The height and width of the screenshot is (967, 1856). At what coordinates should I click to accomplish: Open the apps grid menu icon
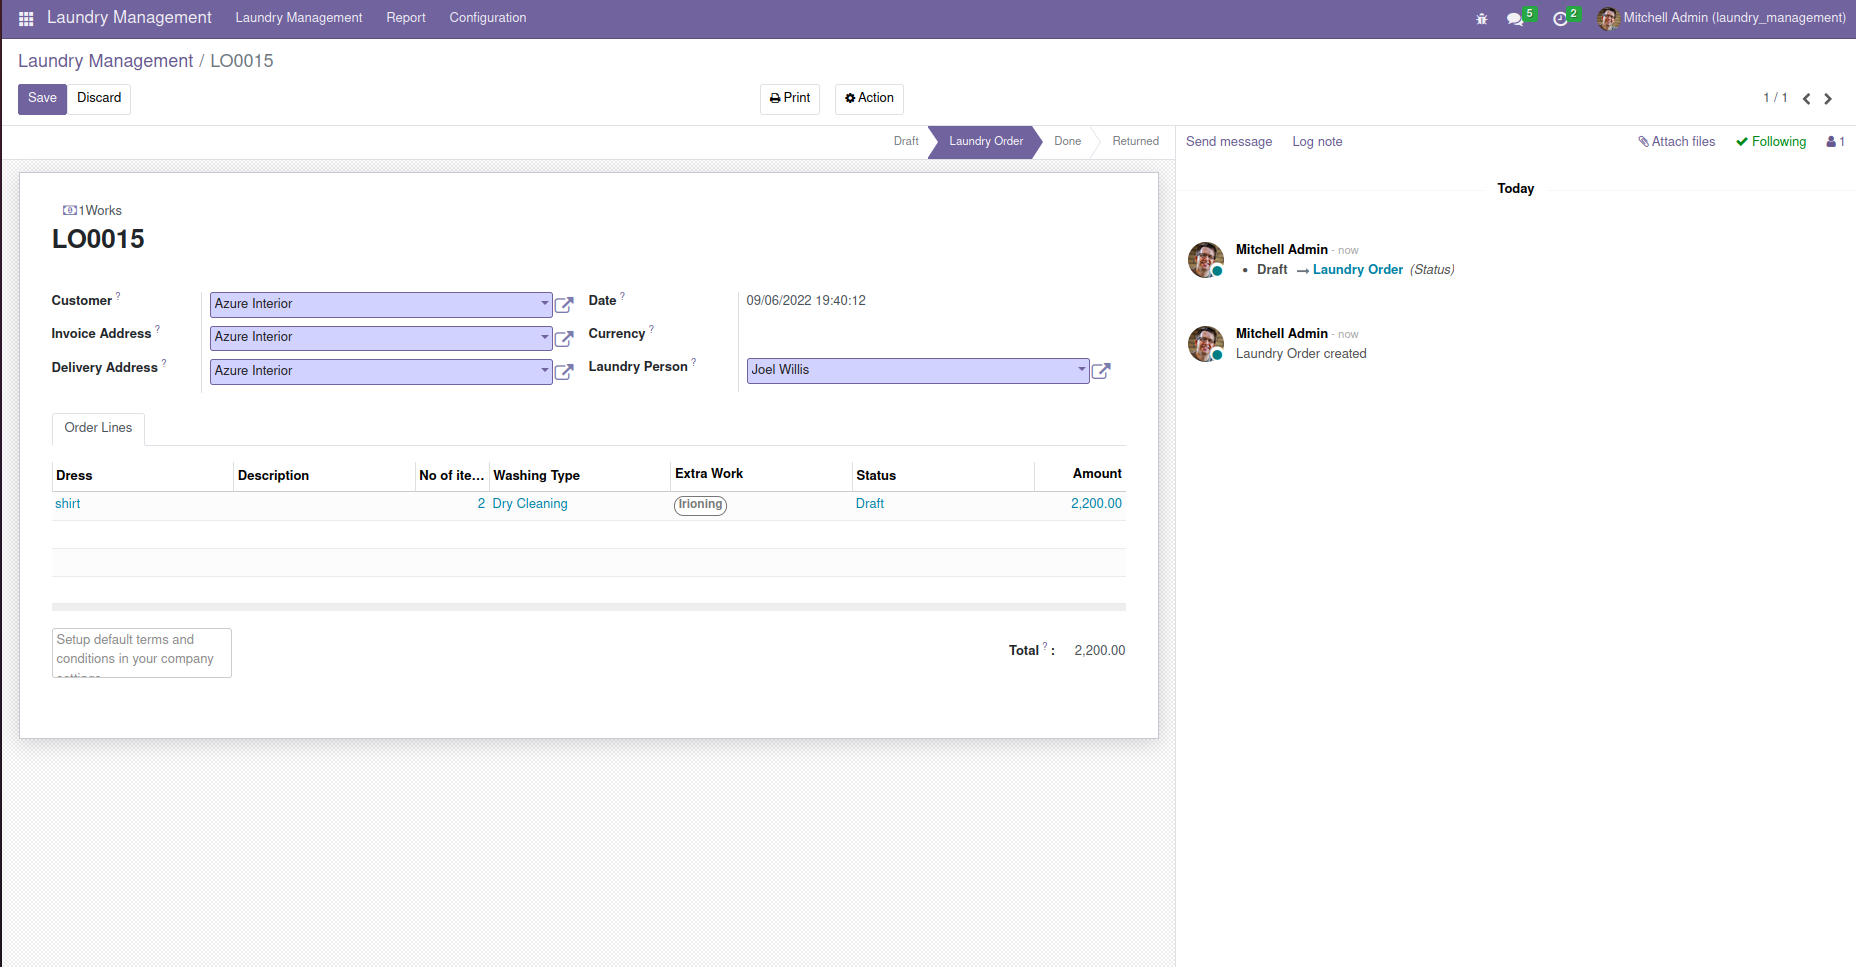(26, 18)
